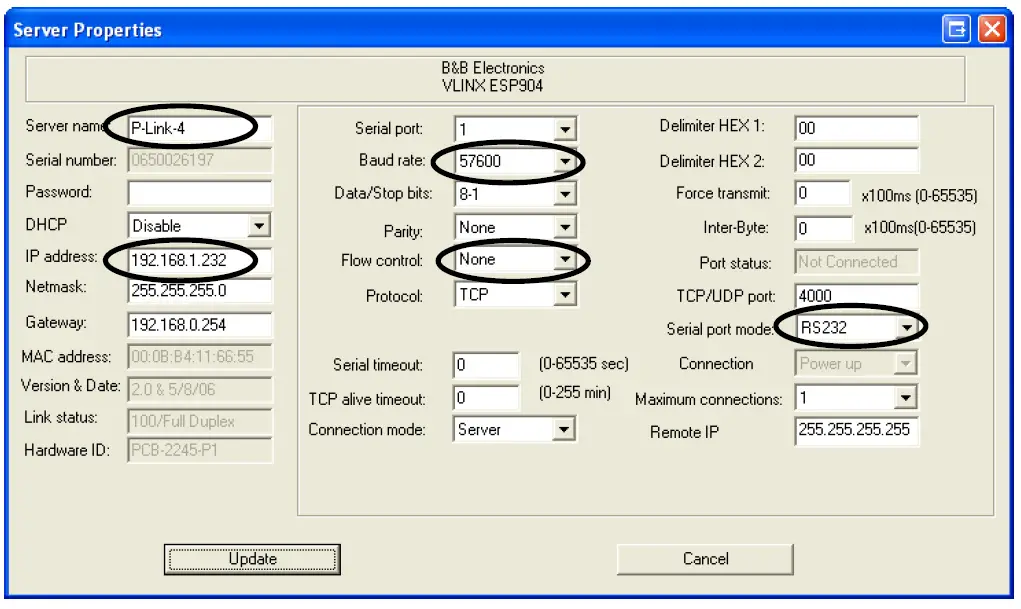Click the restore window icon in title bar
Image resolution: width=1021 pixels, height=609 pixels.
click(x=956, y=29)
